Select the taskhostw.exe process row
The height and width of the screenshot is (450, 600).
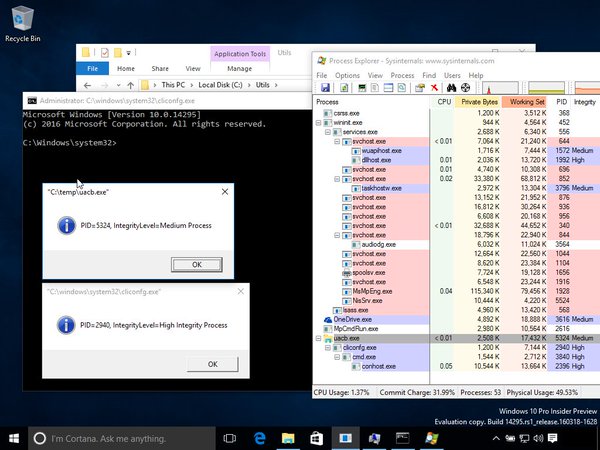(x=456, y=188)
